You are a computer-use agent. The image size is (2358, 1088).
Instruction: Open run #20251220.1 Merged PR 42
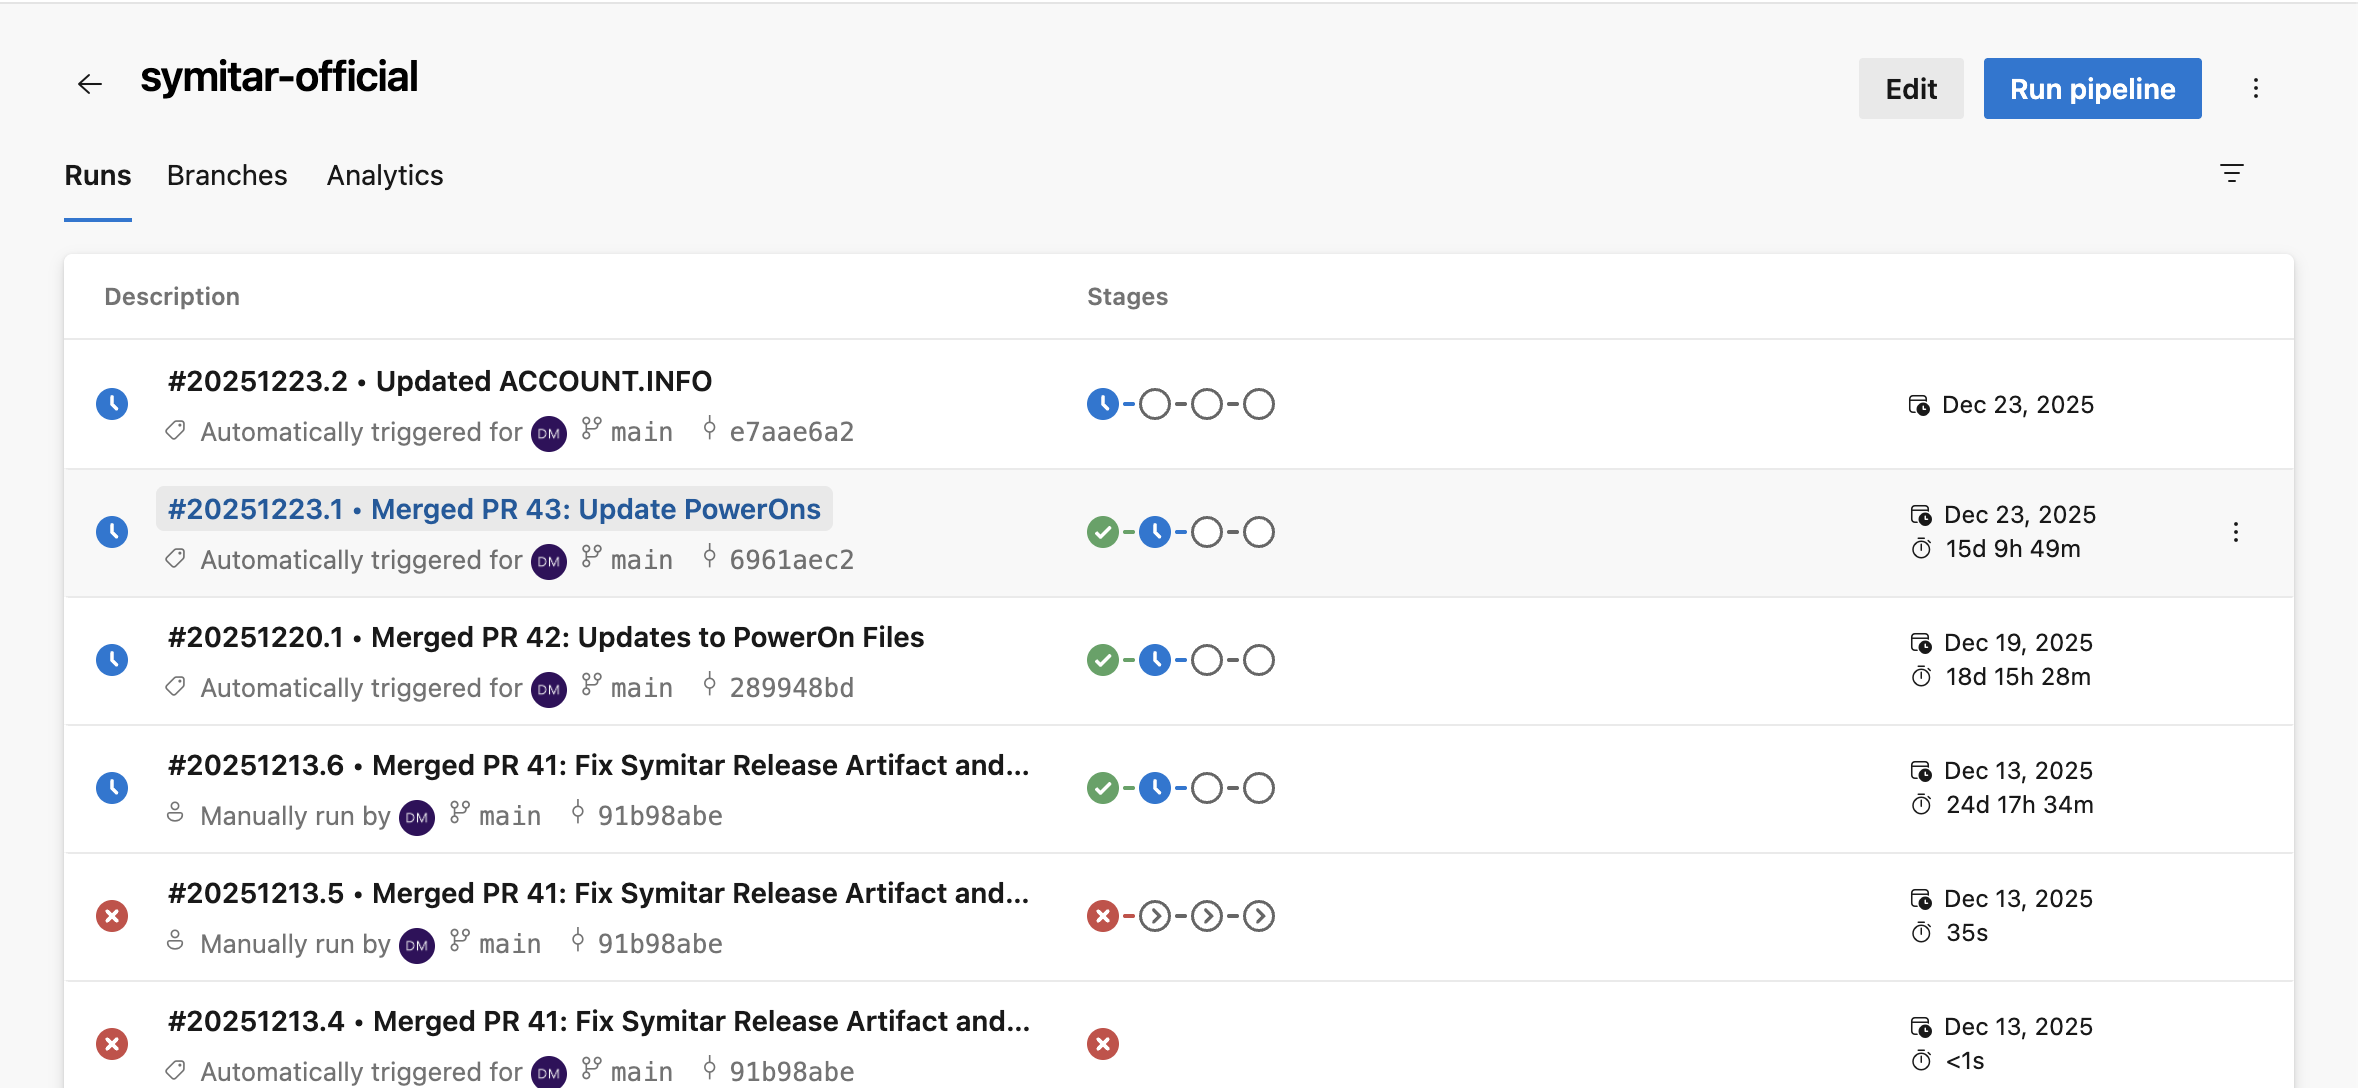tap(546, 638)
